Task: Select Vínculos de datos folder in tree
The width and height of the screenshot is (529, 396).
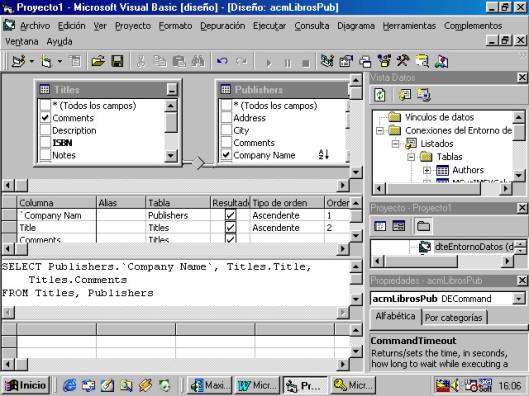Action: point(439,117)
